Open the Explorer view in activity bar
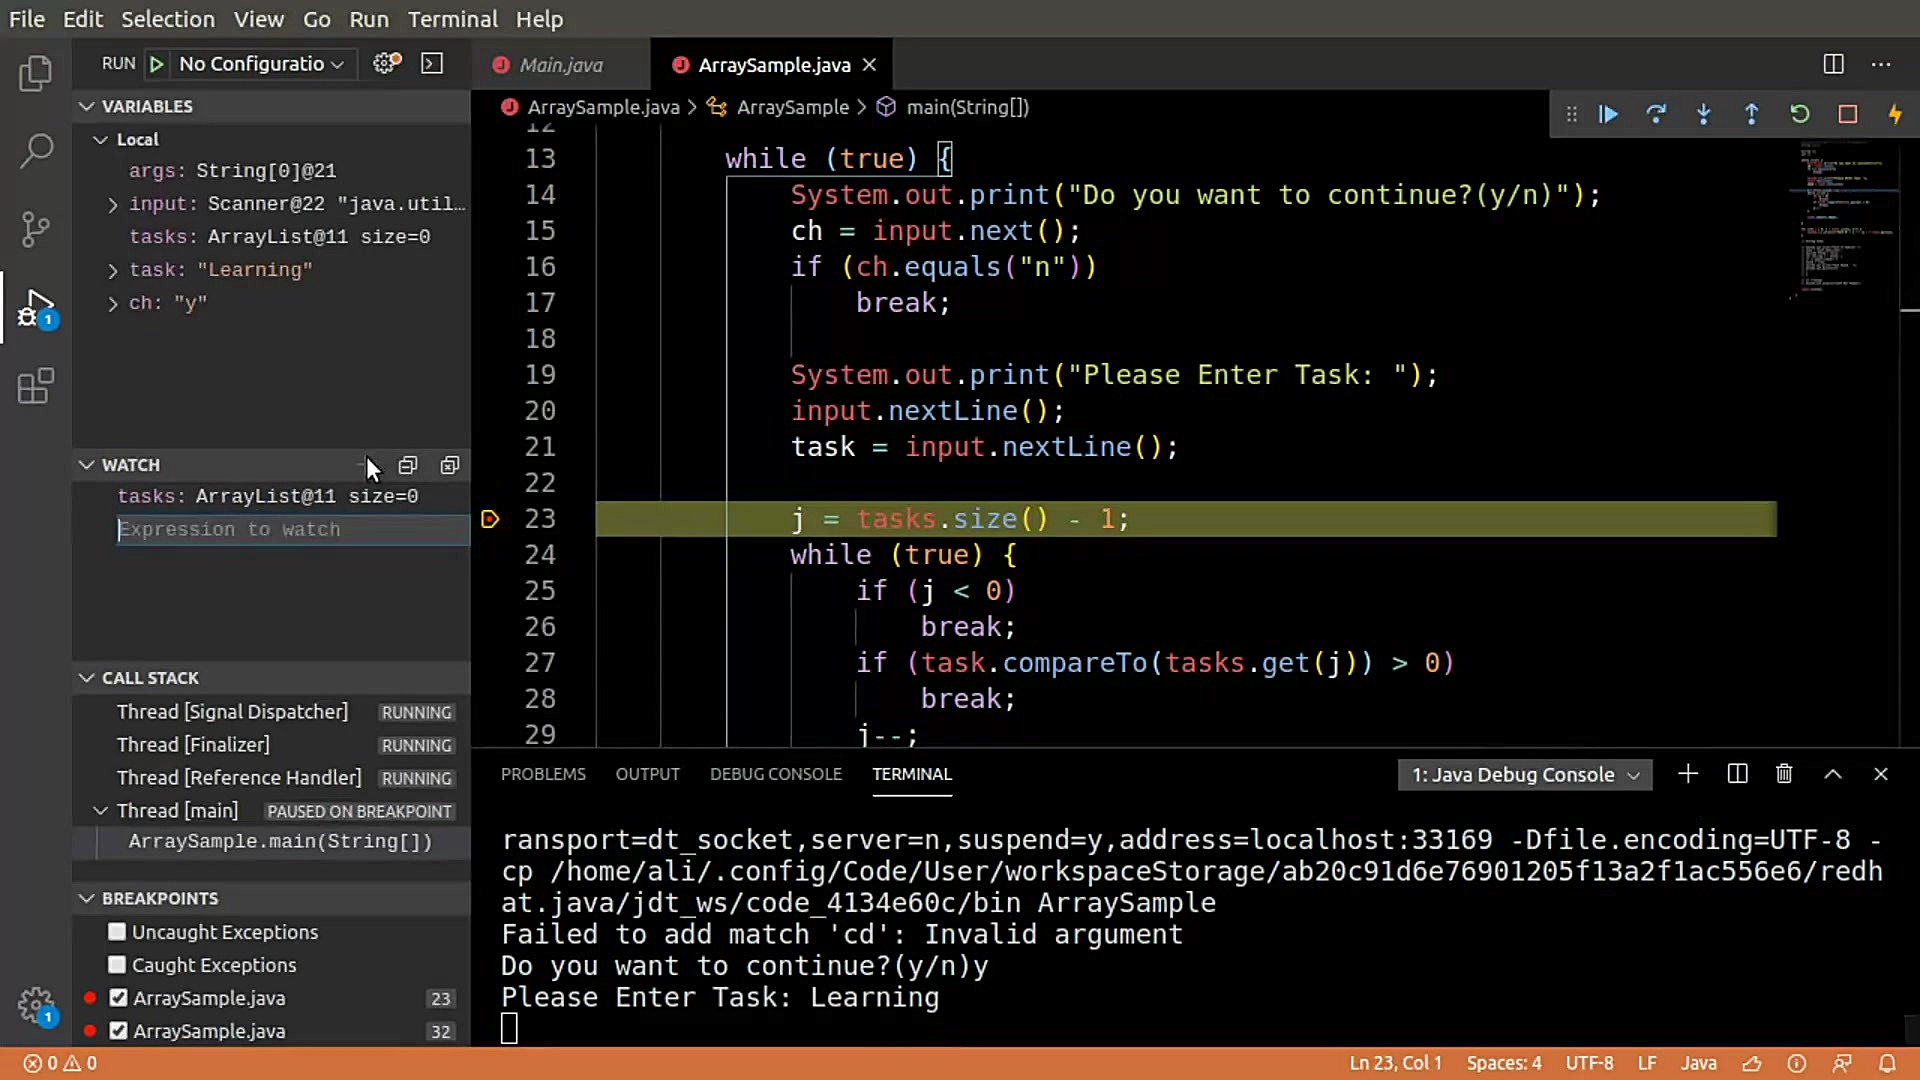This screenshot has width=1920, height=1080. click(x=36, y=73)
